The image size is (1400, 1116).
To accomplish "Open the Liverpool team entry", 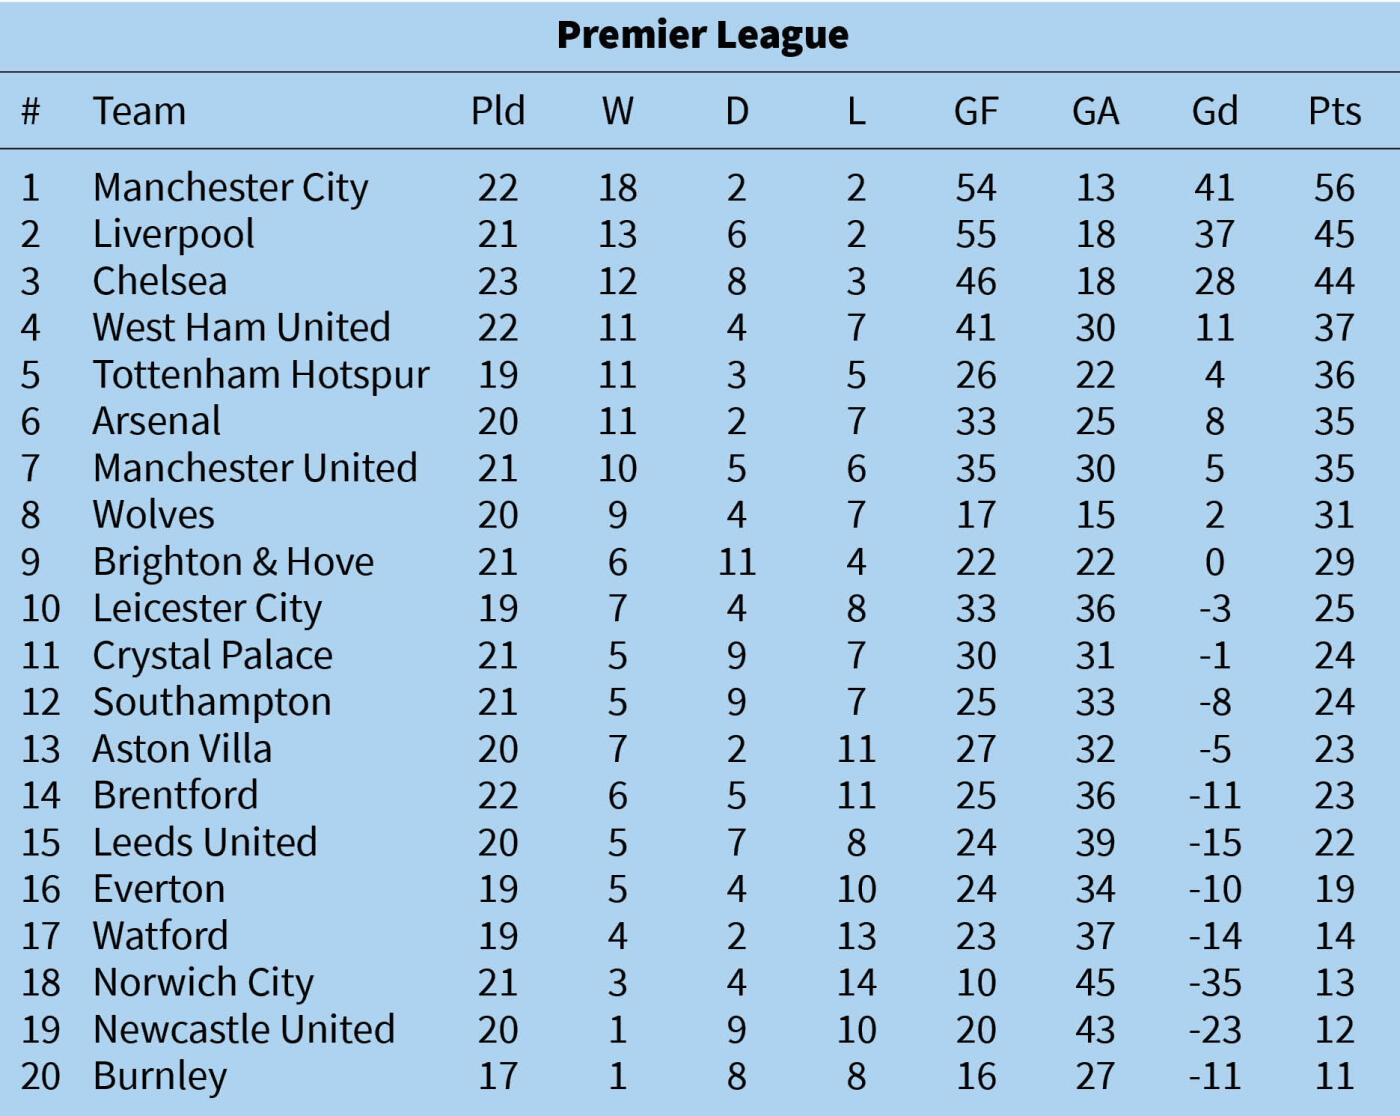I will click(174, 235).
